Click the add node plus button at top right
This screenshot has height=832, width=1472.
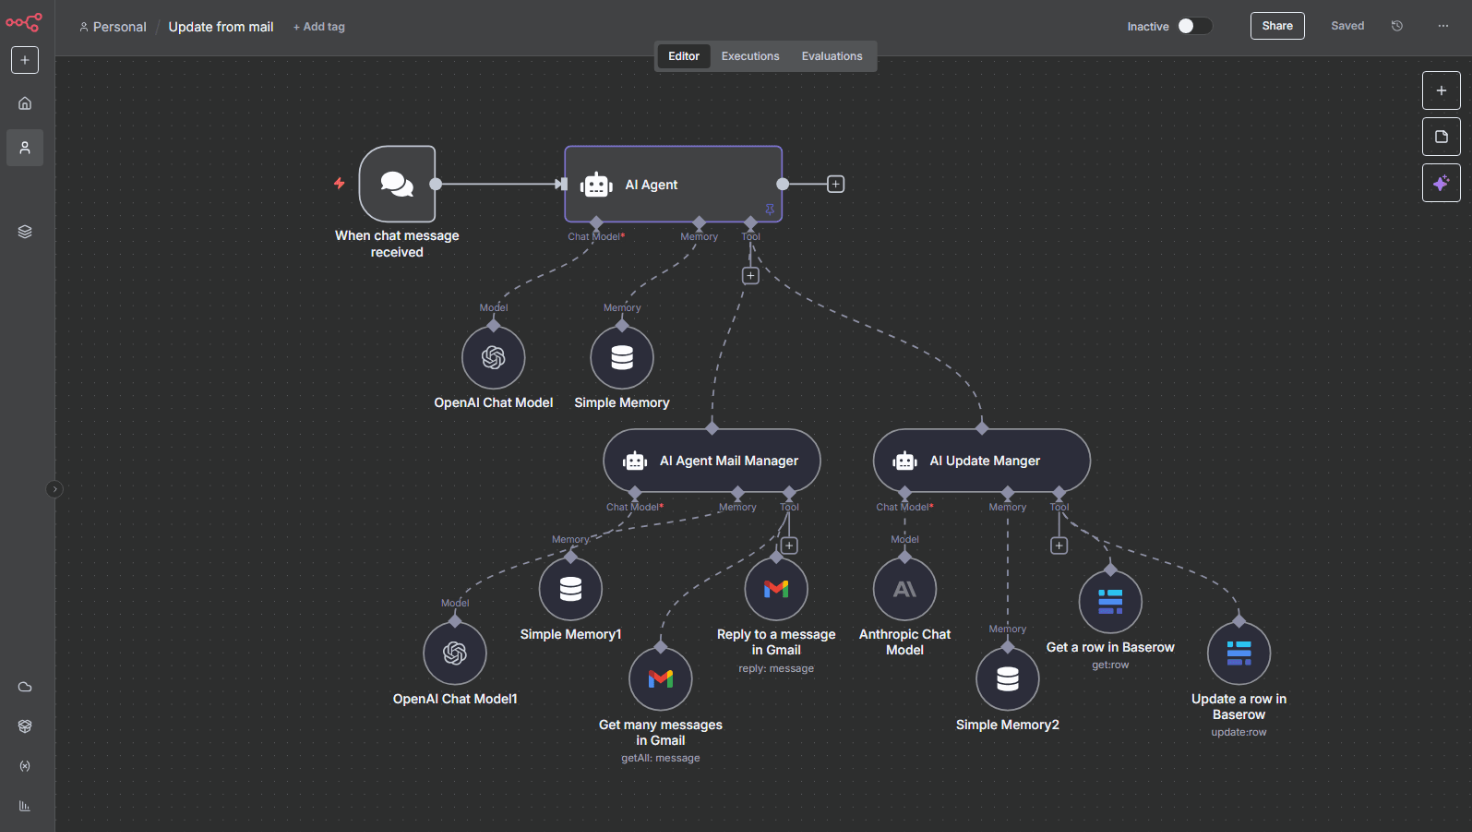(x=1441, y=91)
